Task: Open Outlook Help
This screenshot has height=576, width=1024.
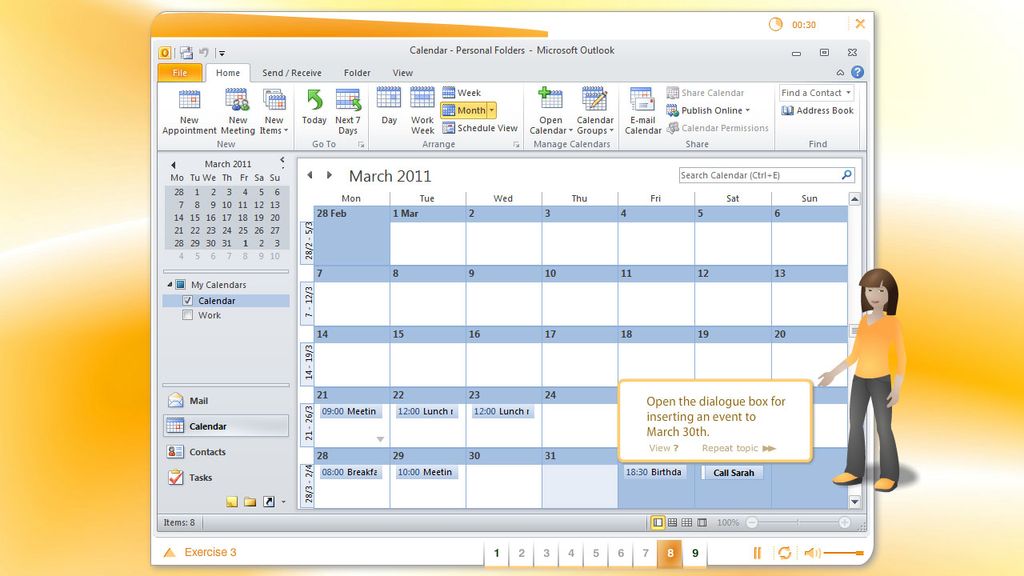Action: coord(857,72)
